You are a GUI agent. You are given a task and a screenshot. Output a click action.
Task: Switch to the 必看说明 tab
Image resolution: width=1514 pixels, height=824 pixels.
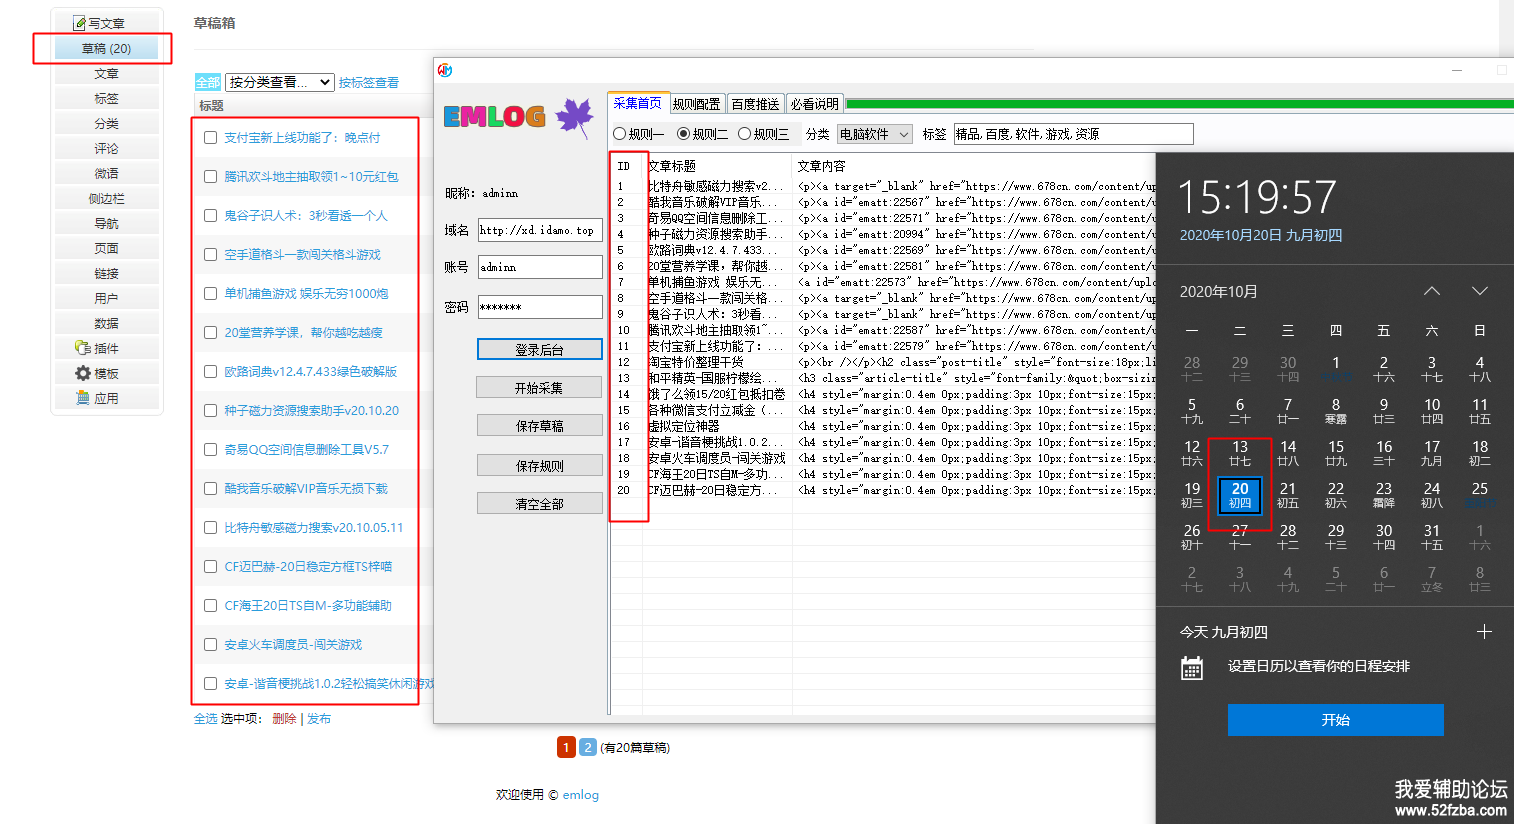tap(814, 104)
